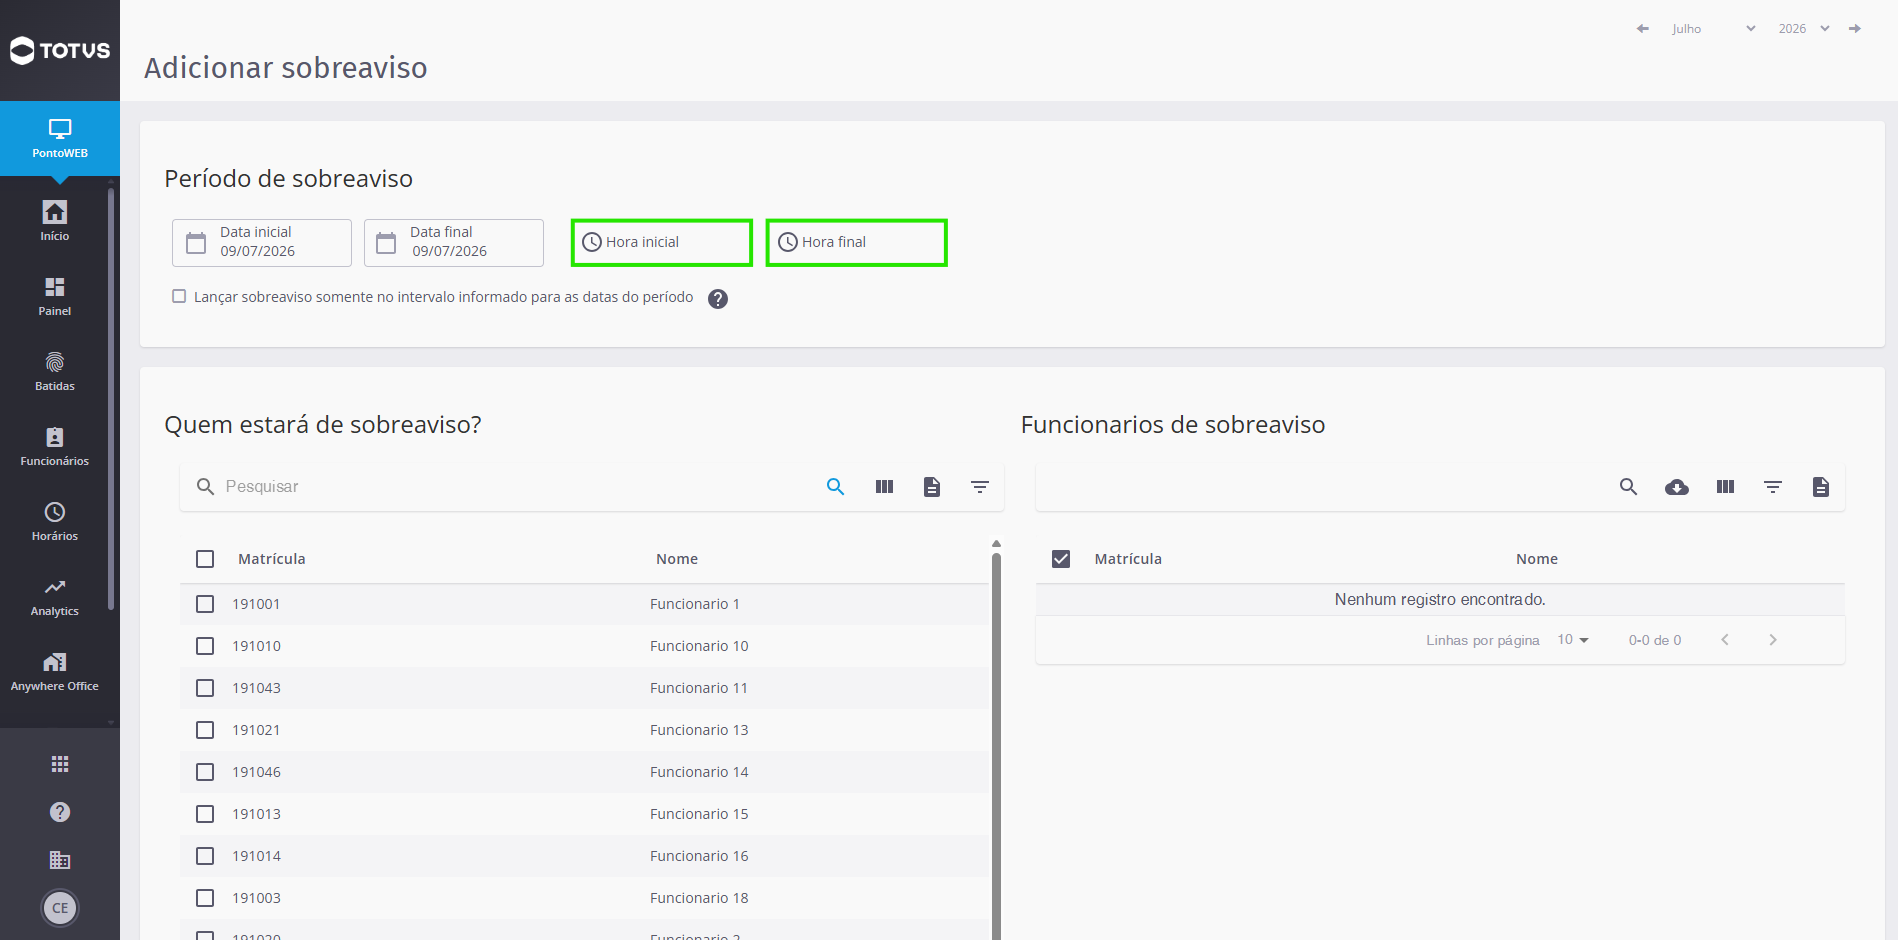Open the Painel section
The image size is (1898, 940).
click(x=55, y=296)
